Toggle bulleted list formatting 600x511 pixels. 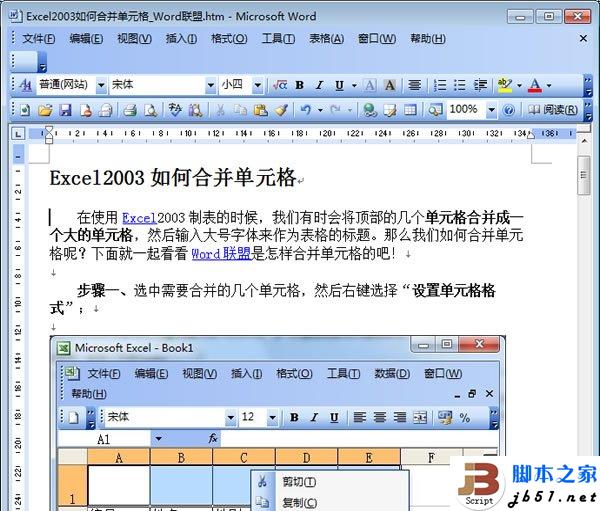point(460,85)
